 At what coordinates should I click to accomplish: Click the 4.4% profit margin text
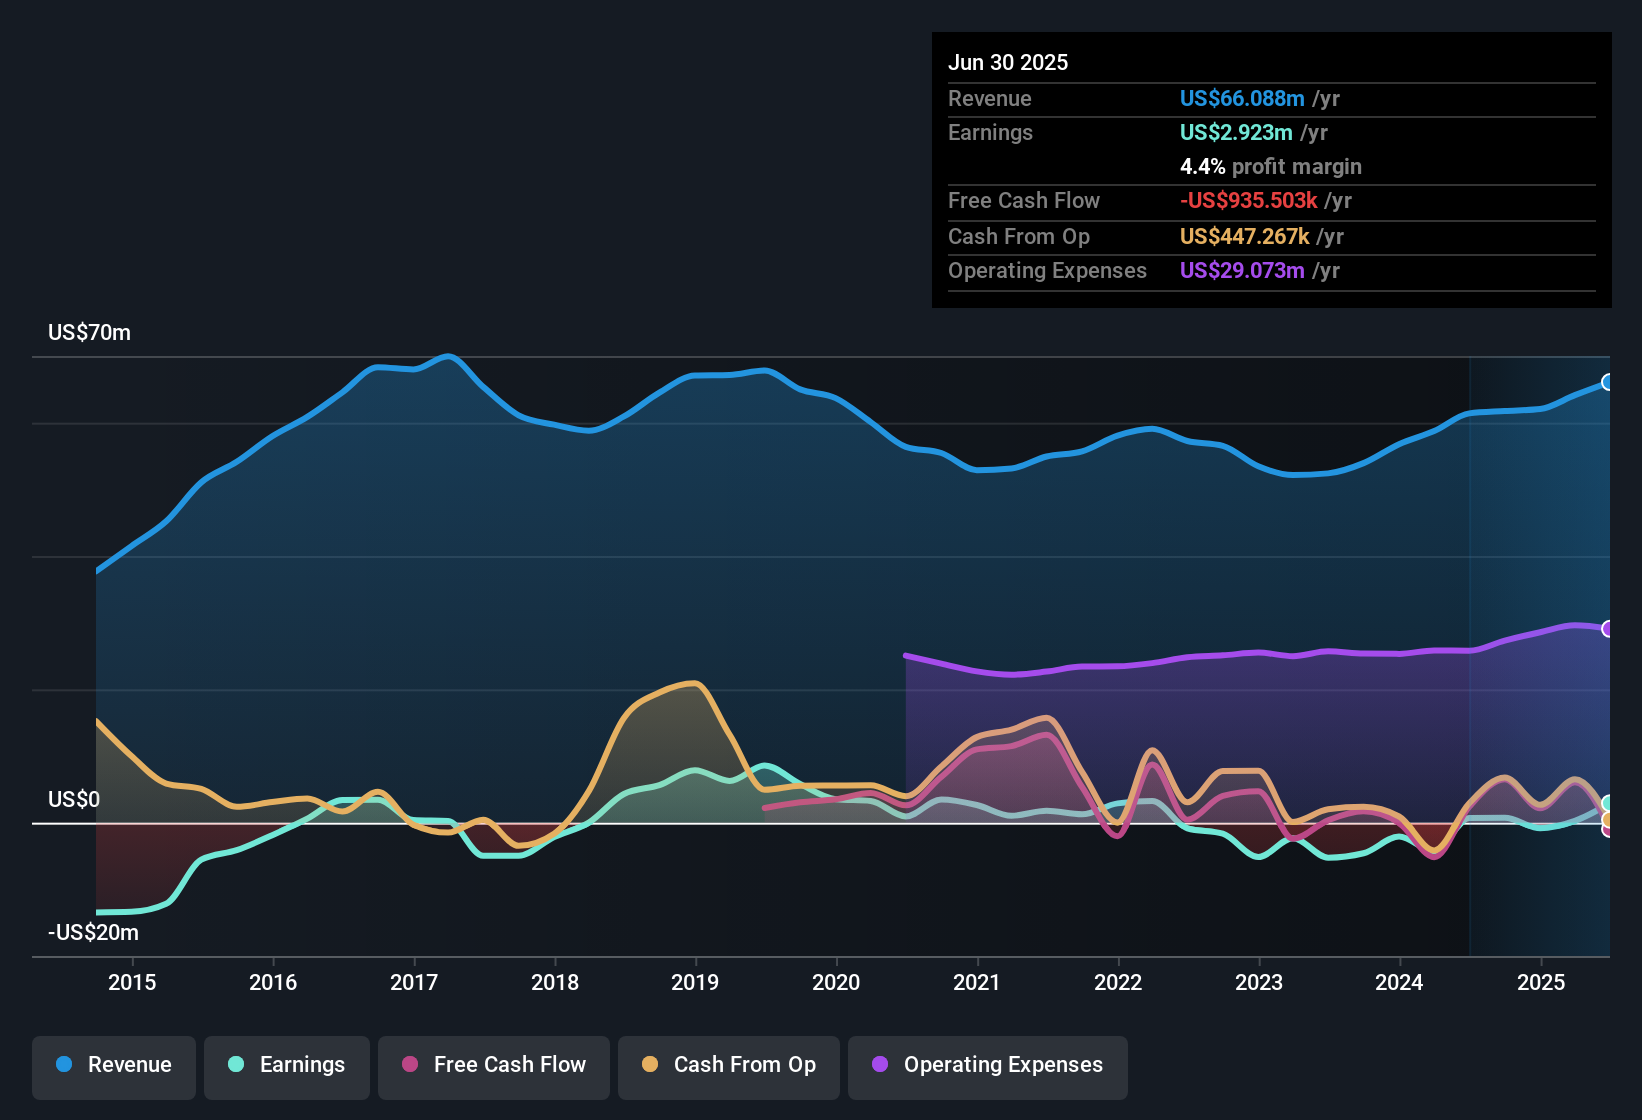1271,166
